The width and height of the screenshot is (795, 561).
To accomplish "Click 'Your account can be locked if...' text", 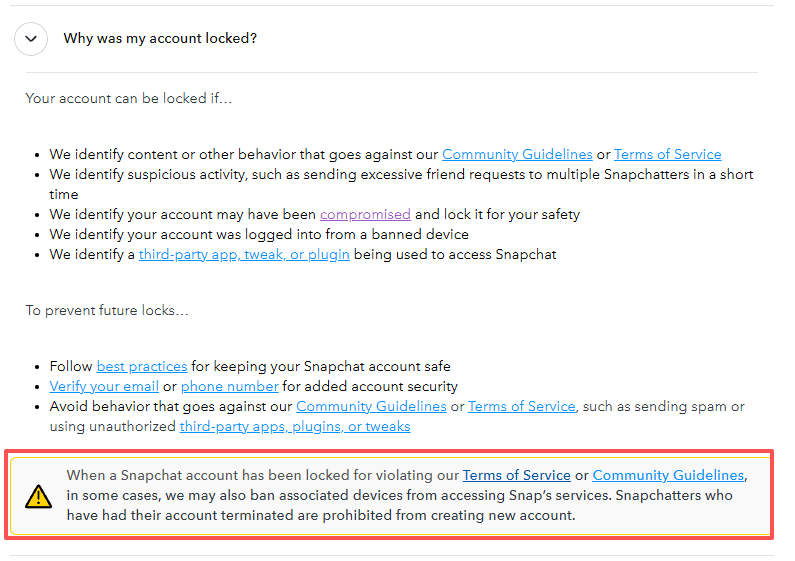I will click(129, 98).
